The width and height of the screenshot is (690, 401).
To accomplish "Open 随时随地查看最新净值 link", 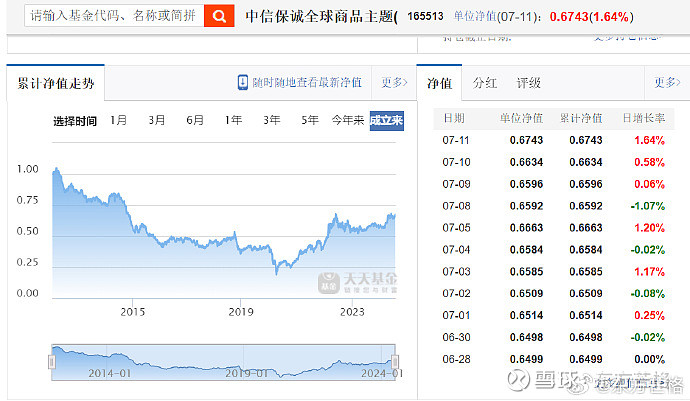I will pyautogui.click(x=307, y=82).
